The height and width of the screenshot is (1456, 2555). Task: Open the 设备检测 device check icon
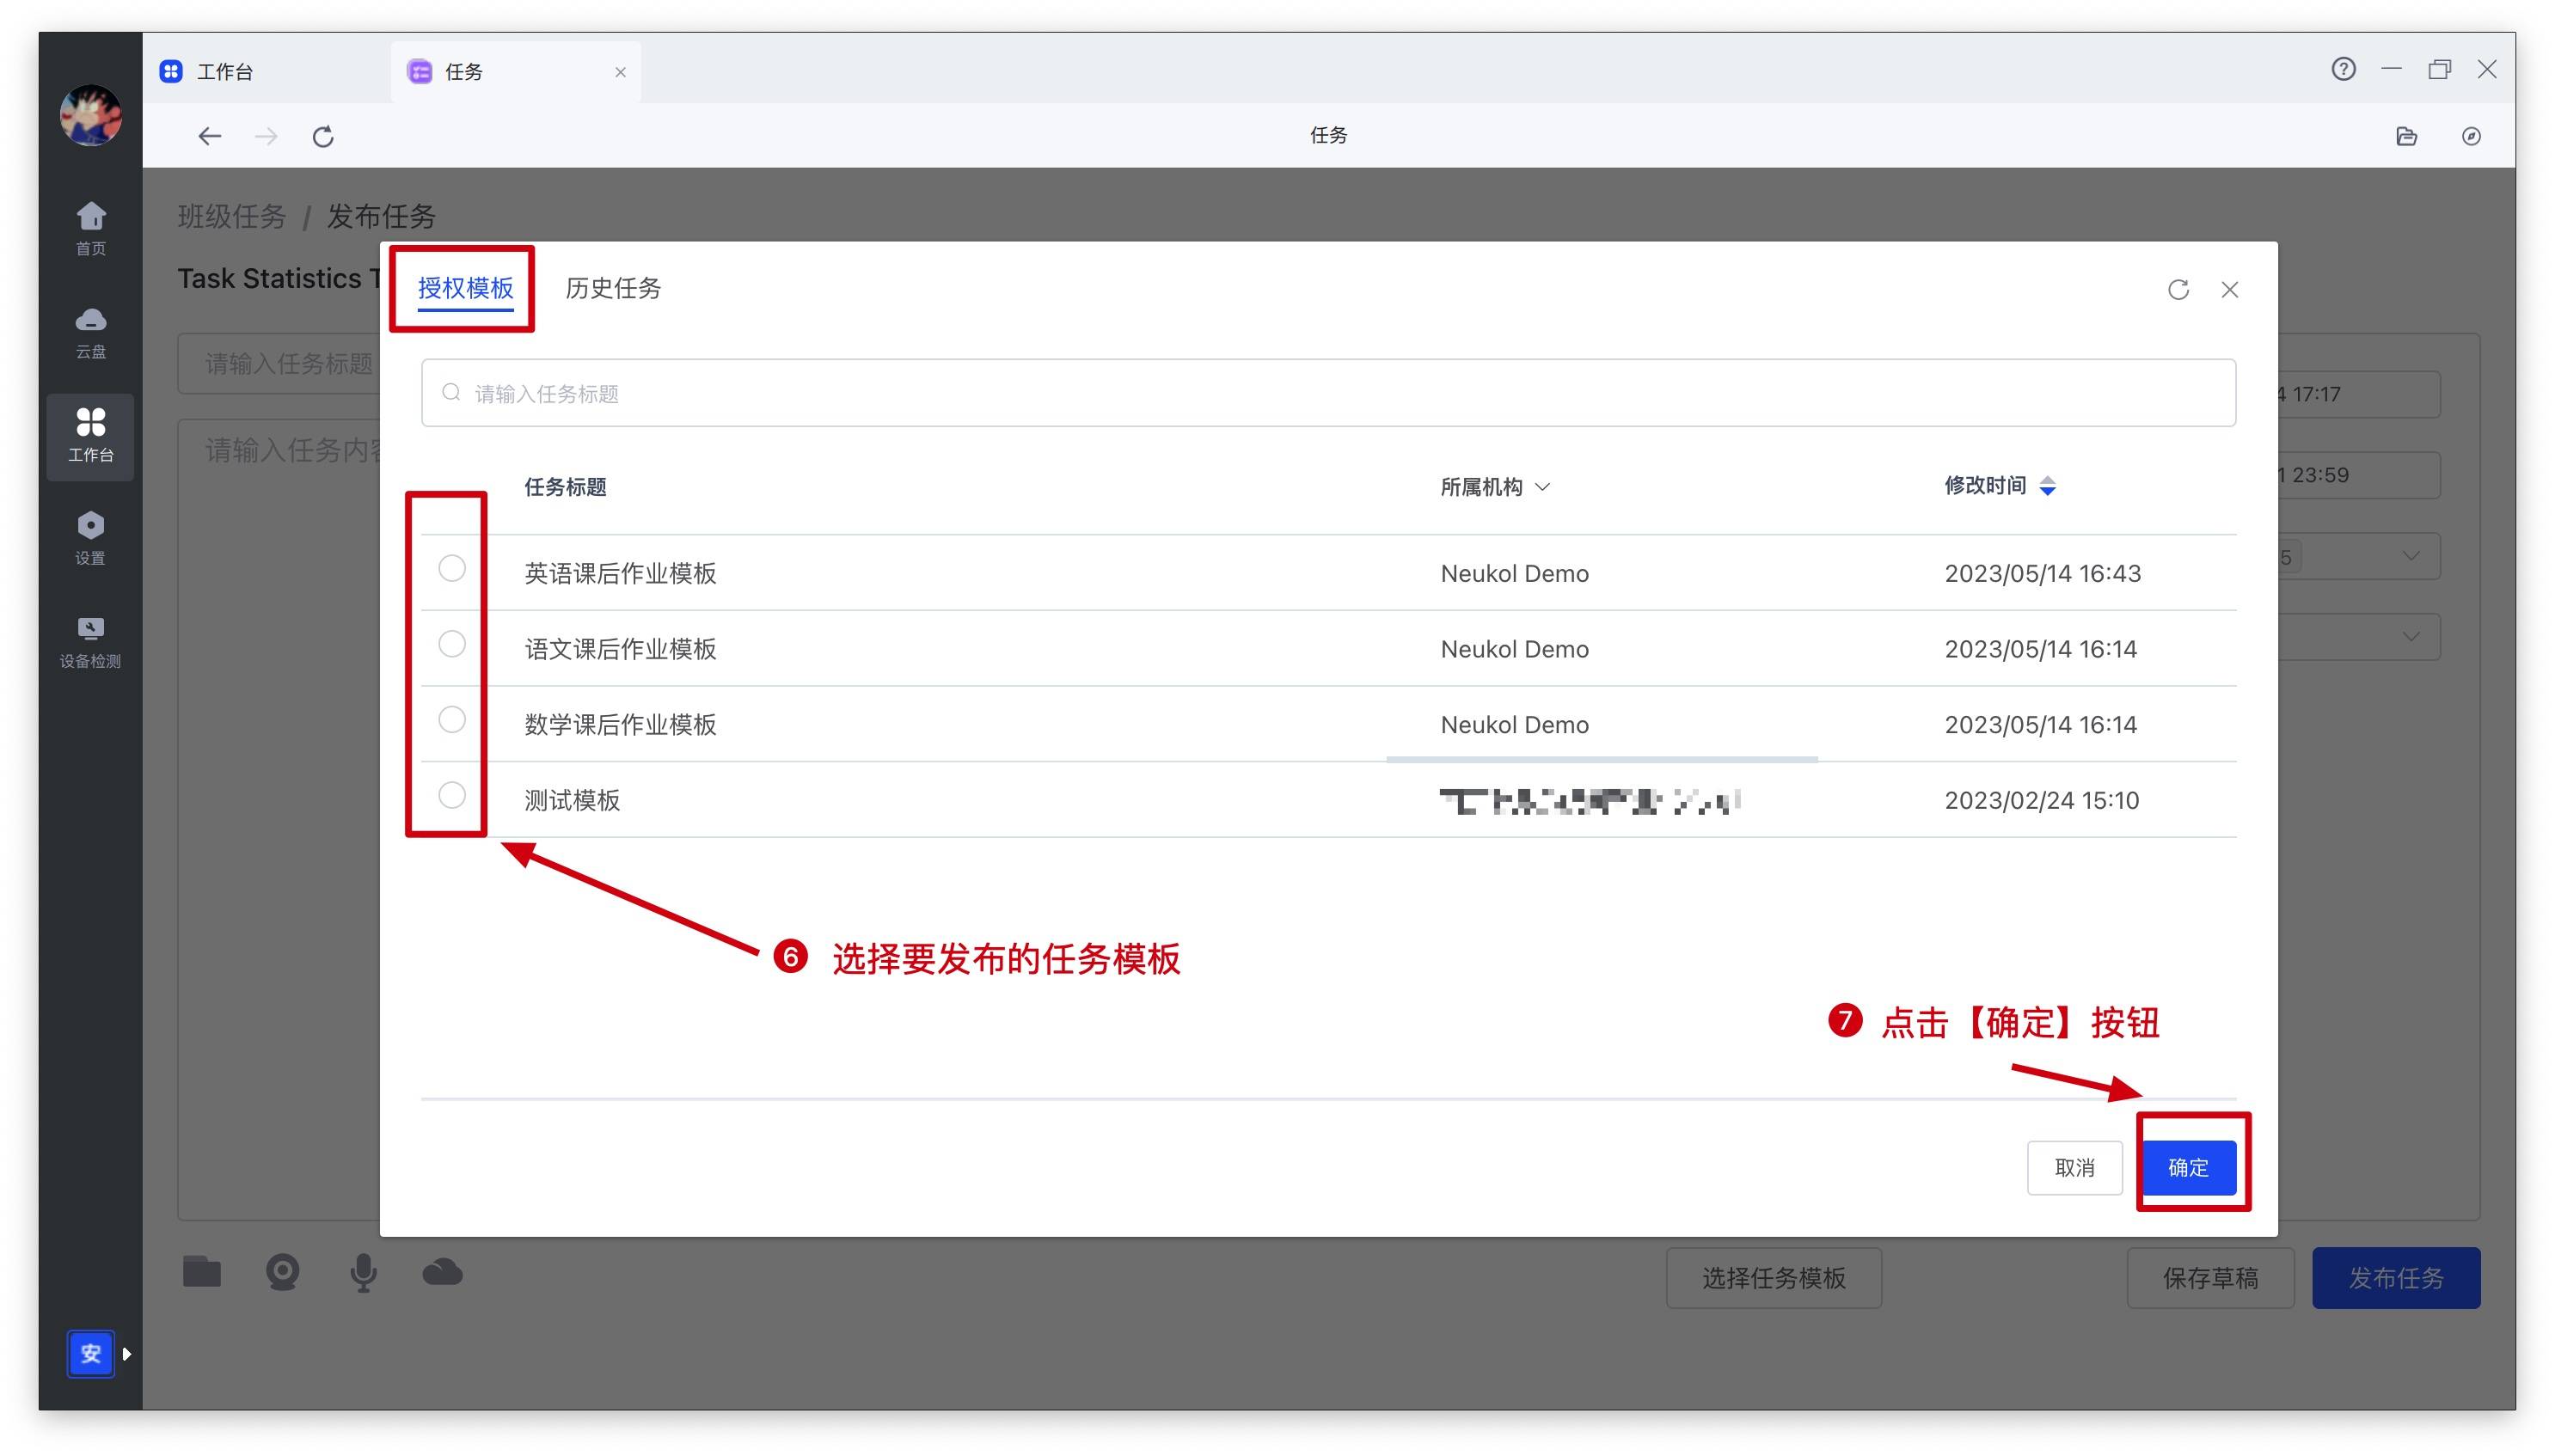pyautogui.click(x=90, y=641)
